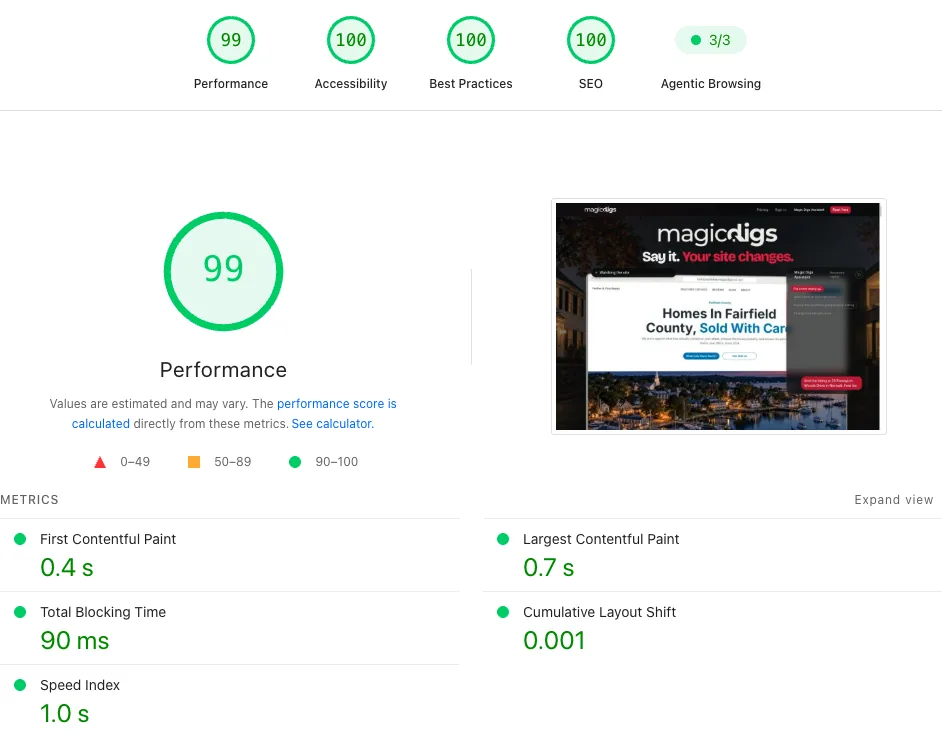
Task: Open the Agentic Browsing 3/3 badge
Action: point(711,40)
